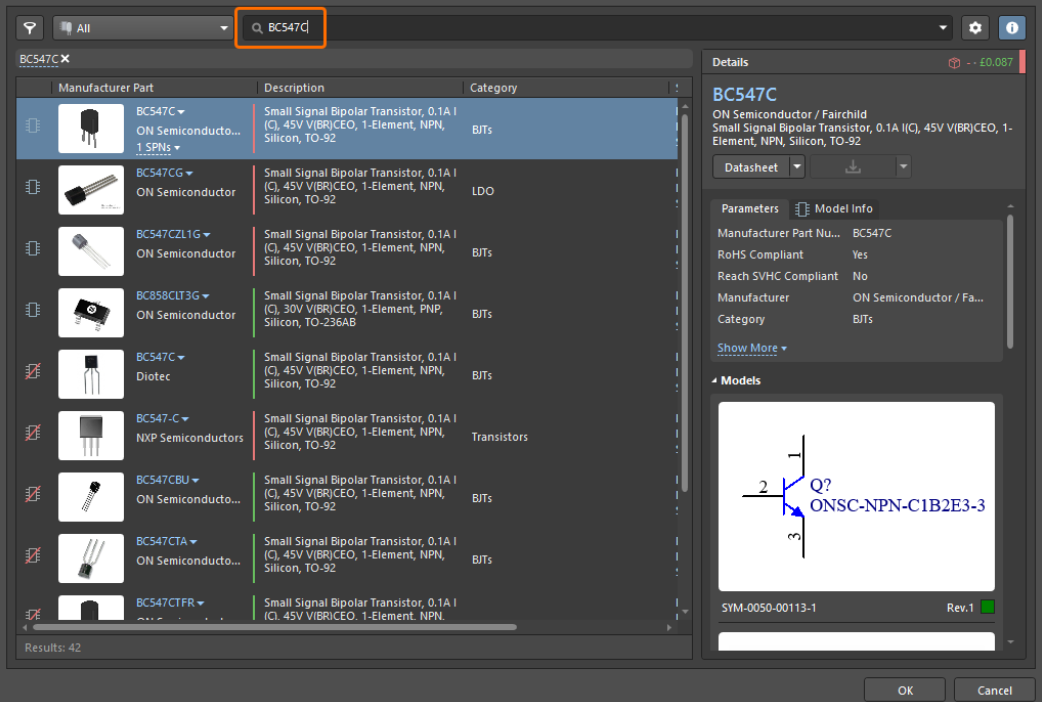Viewport: 1042px width, 702px height.
Task: Open the BC858CLT3G part name dropdown
Action: tap(205, 296)
